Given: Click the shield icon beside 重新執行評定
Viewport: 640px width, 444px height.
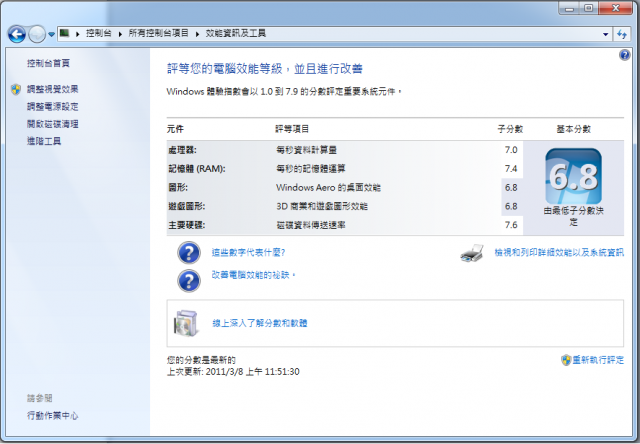Looking at the screenshot, I should [x=566, y=360].
